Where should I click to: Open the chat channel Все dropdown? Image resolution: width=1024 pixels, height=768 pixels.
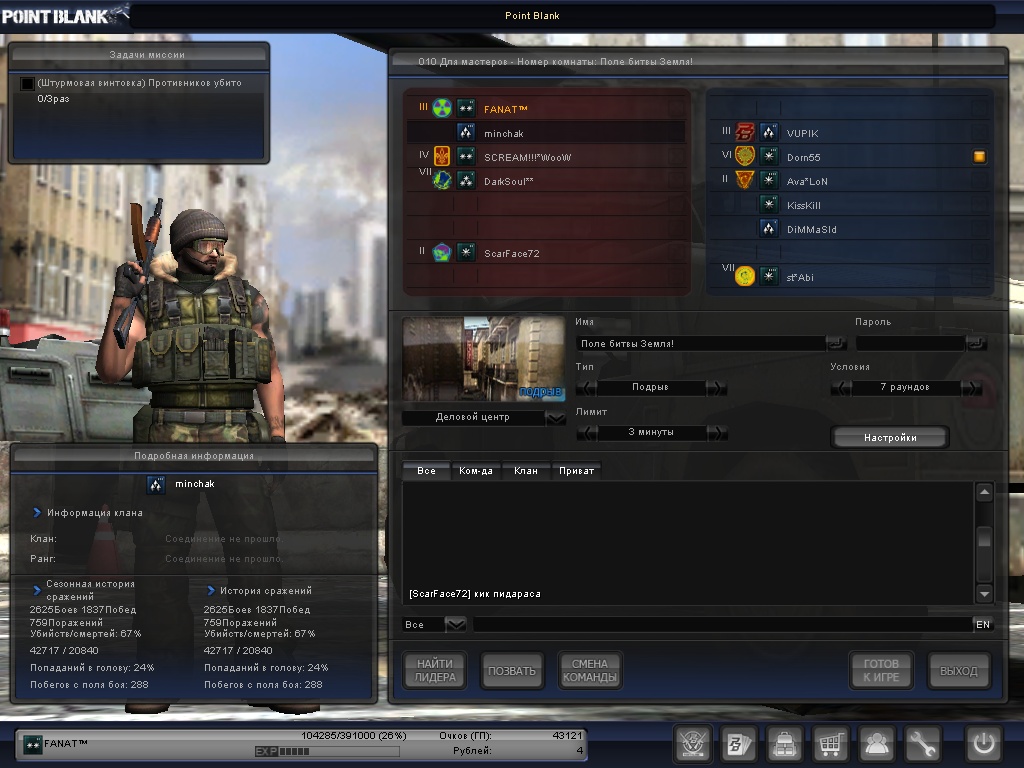(x=455, y=624)
